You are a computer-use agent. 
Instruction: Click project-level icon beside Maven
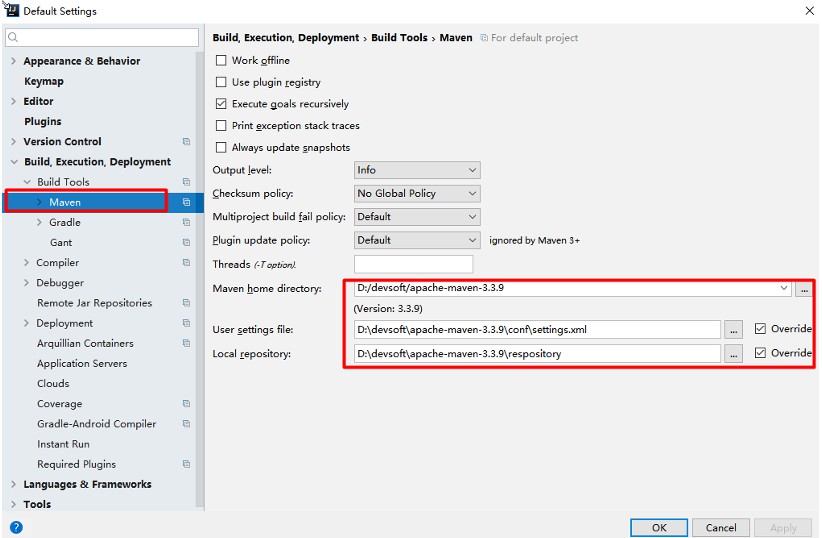click(186, 202)
